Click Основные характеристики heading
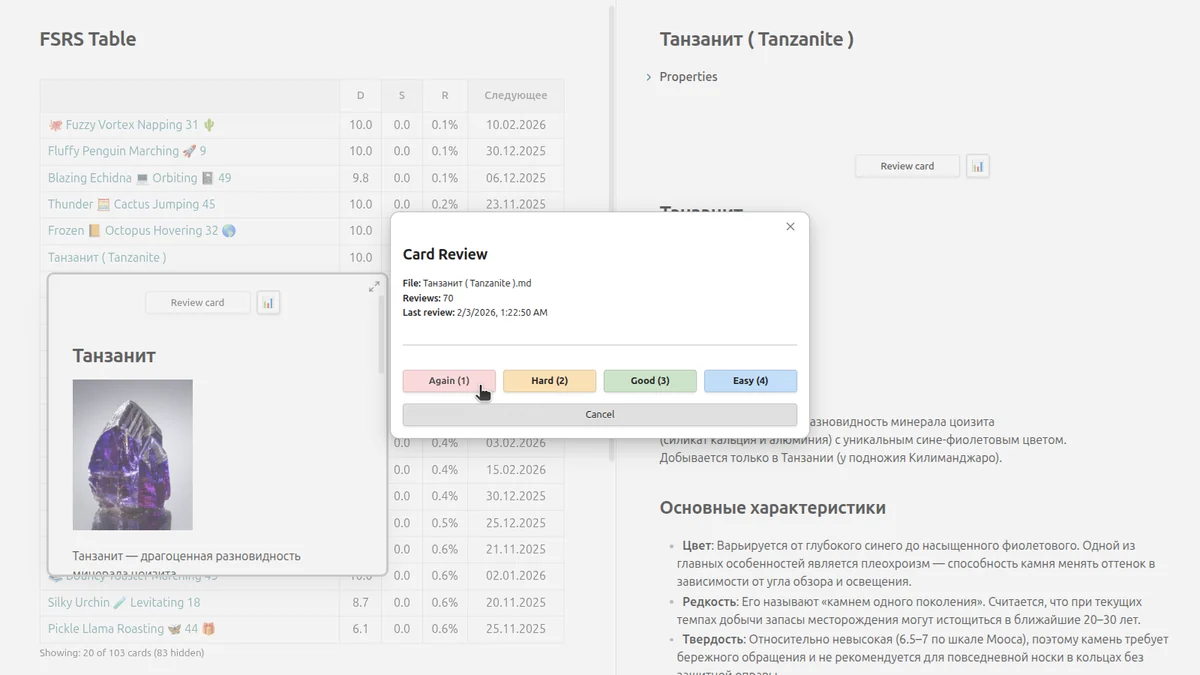The height and width of the screenshot is (675, 1200). (x=773, y=507)
